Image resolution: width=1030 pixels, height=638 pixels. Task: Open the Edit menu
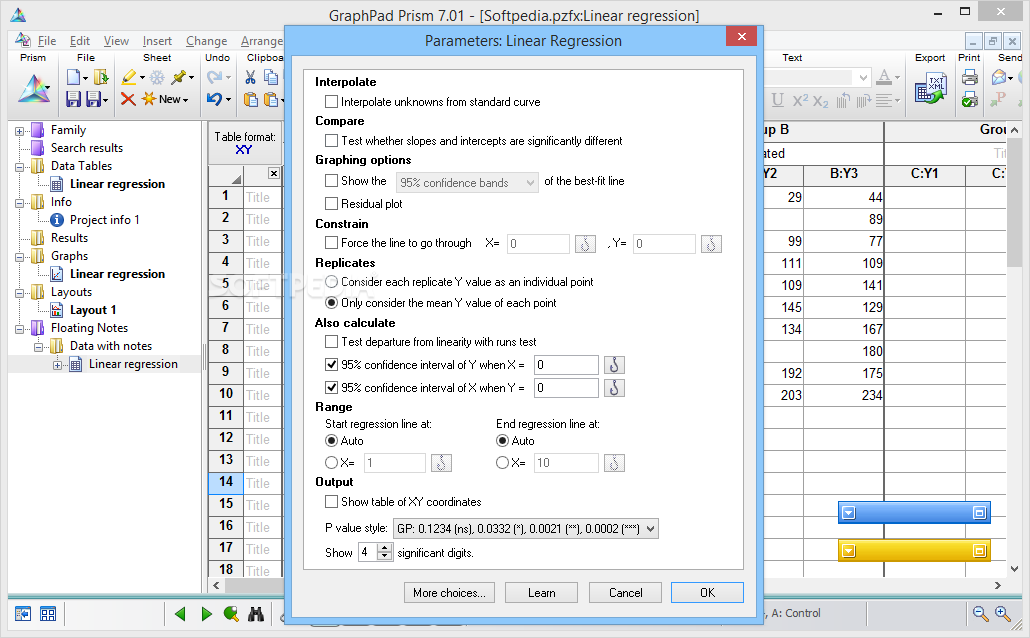[79, 41]
